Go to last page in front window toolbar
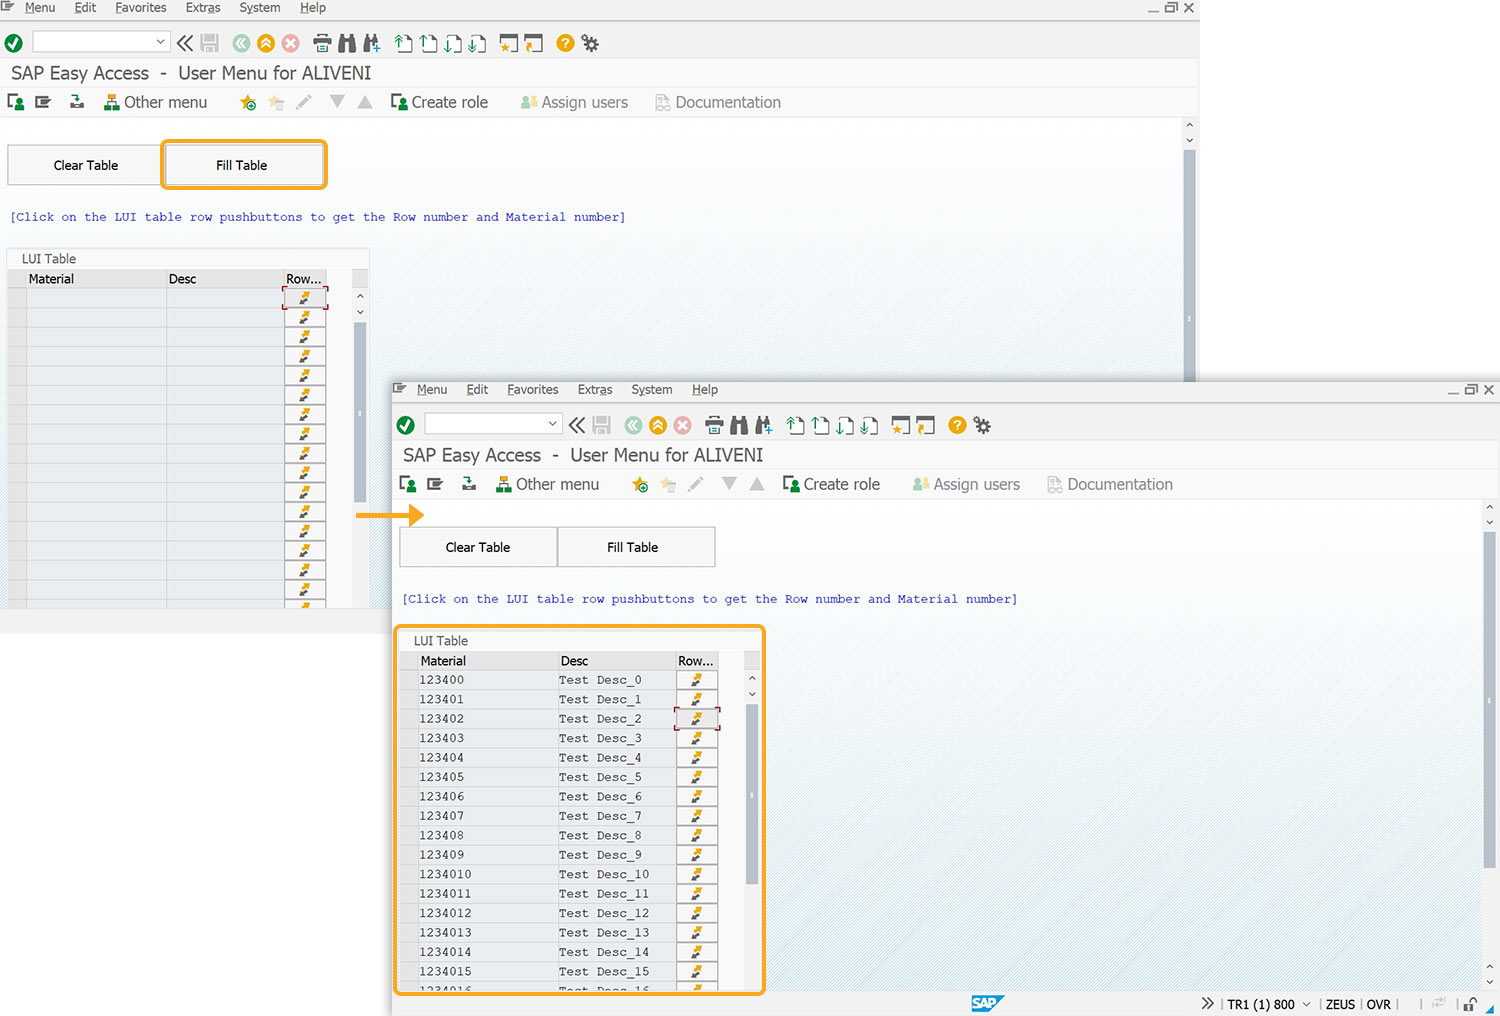 click(x=870, y=425)
